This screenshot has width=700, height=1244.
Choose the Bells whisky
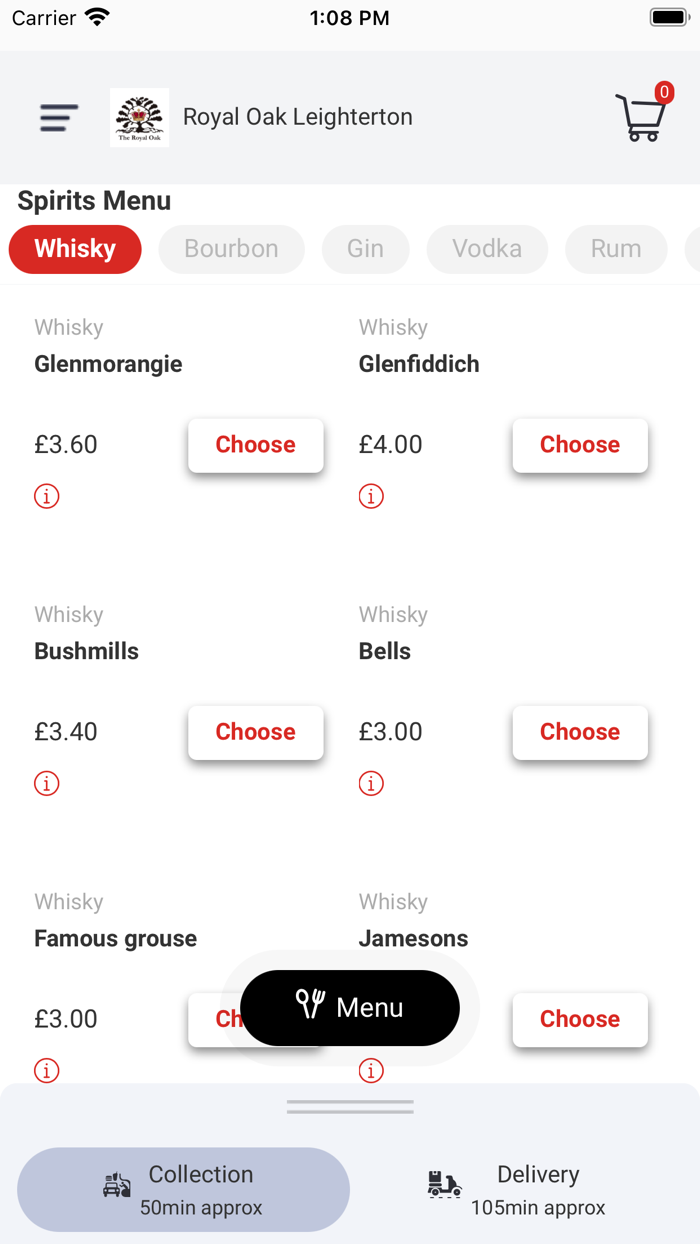click(580, 732)
